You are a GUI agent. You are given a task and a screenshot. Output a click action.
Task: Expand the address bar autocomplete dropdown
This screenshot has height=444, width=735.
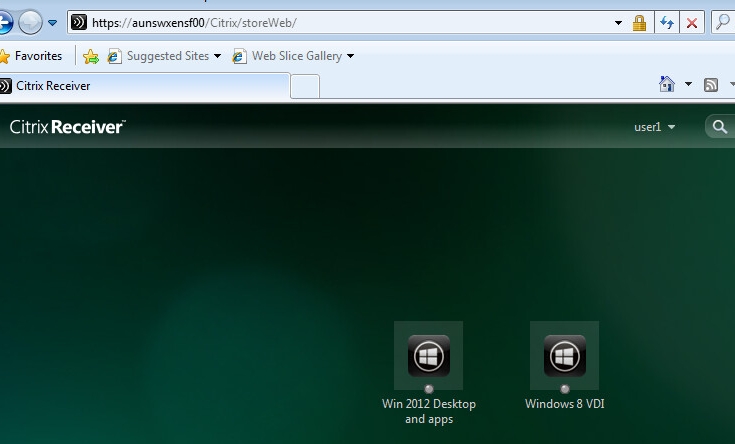(618, 23)
